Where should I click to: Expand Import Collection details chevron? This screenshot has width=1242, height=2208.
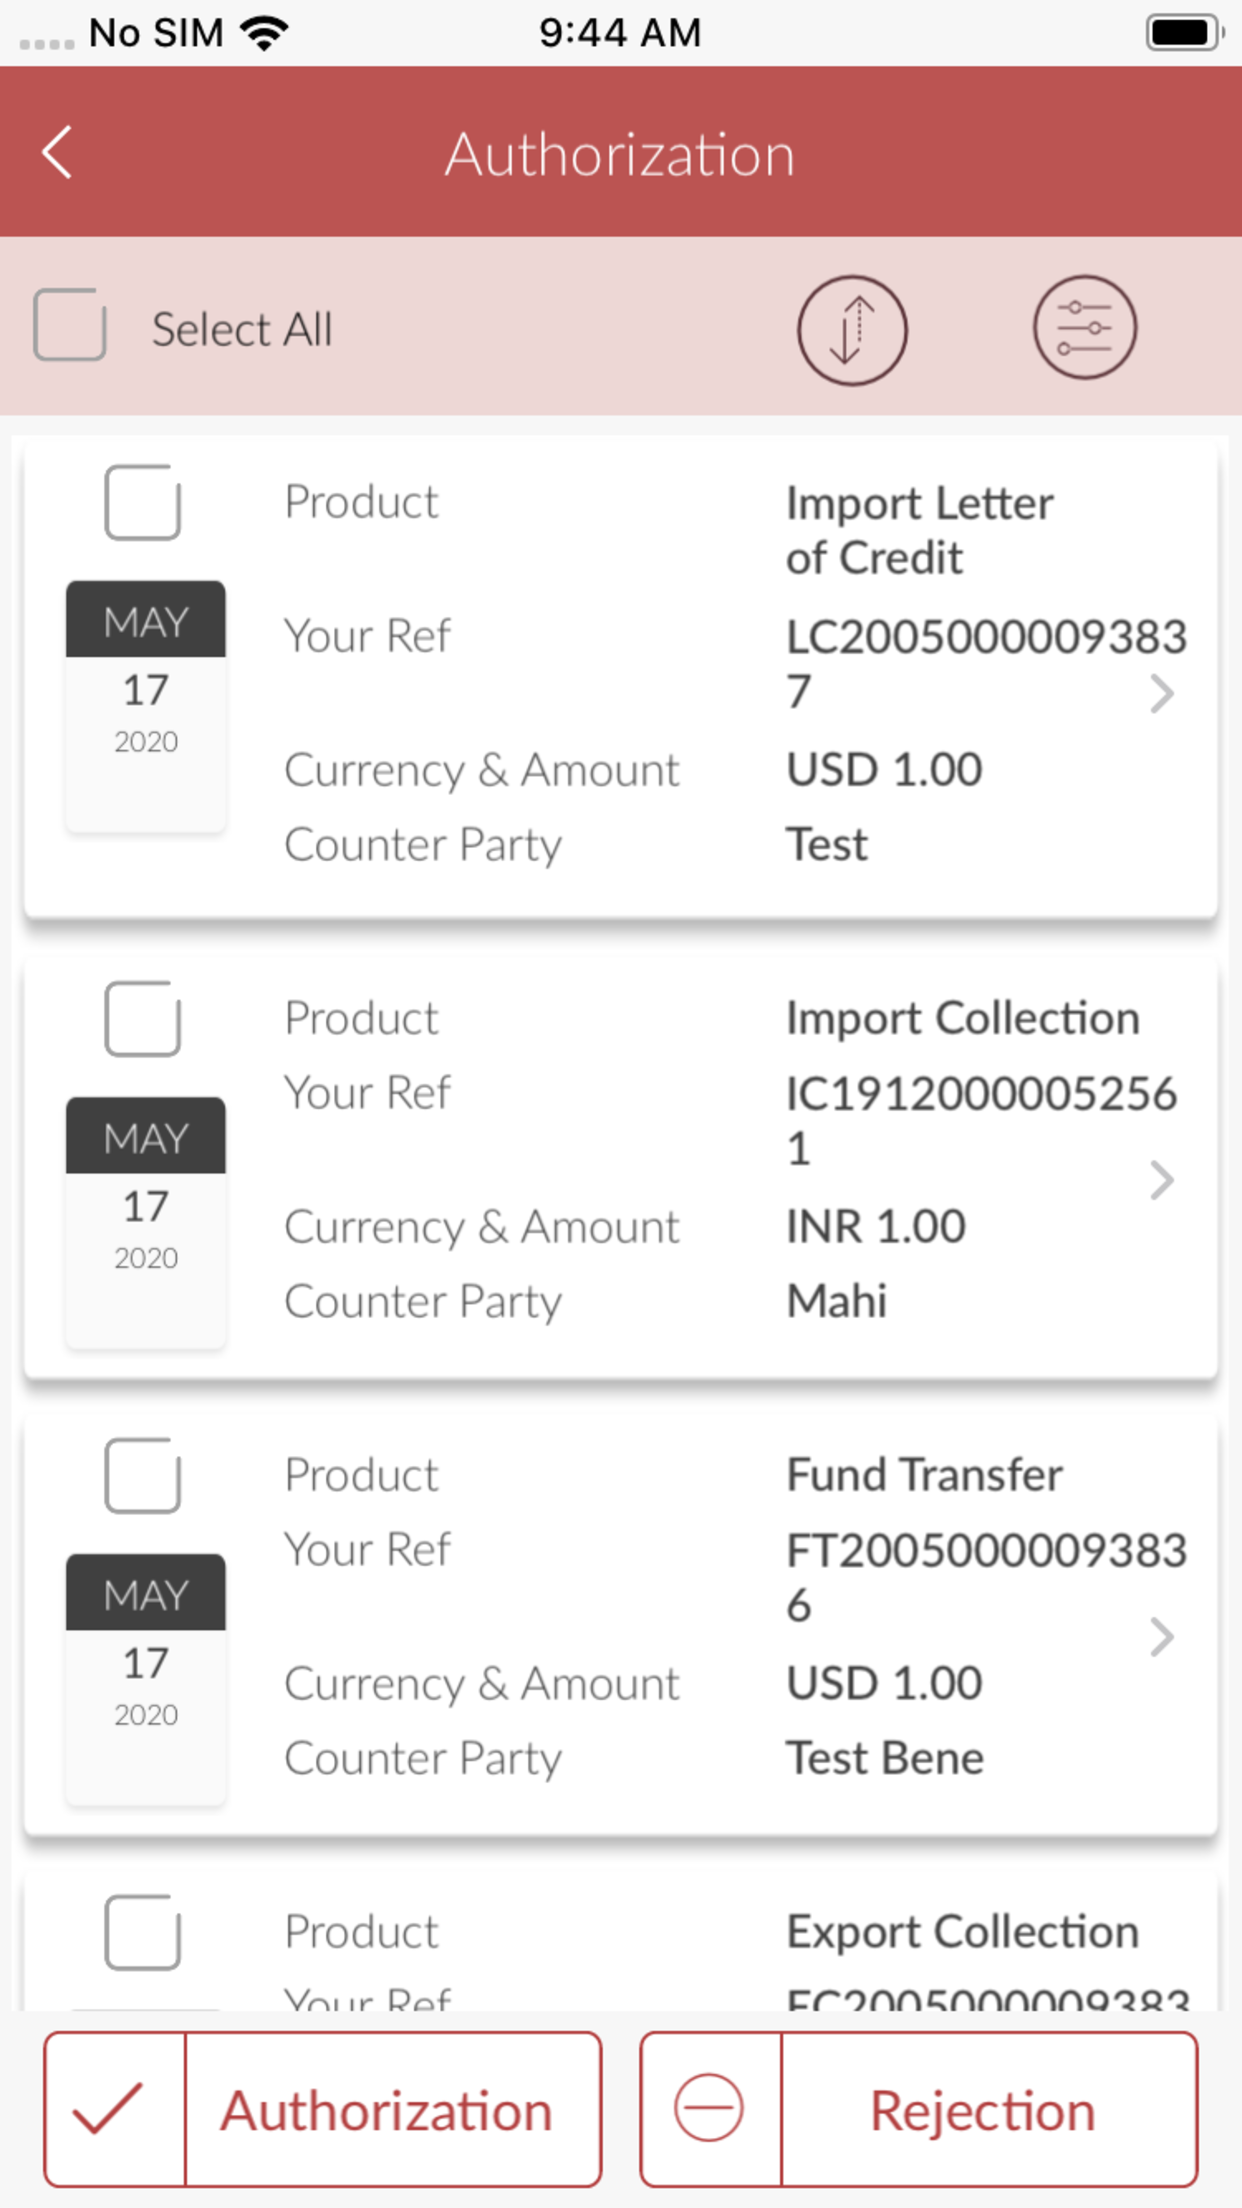pyautogui.click(x=1161, y=1180)
